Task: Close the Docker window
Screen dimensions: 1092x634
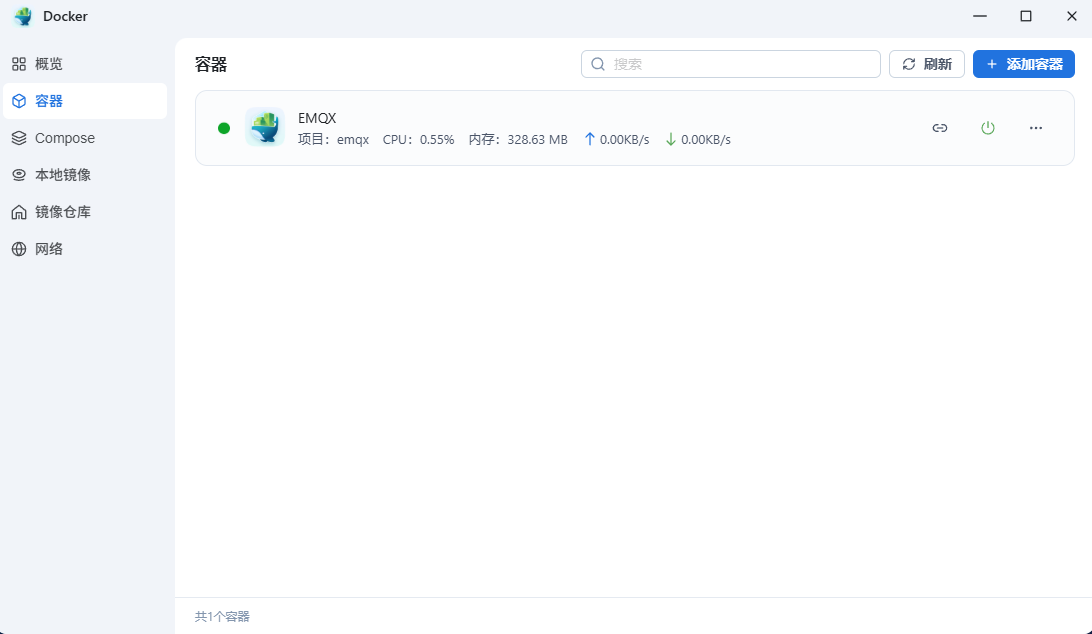Action: pos(1072,16)
